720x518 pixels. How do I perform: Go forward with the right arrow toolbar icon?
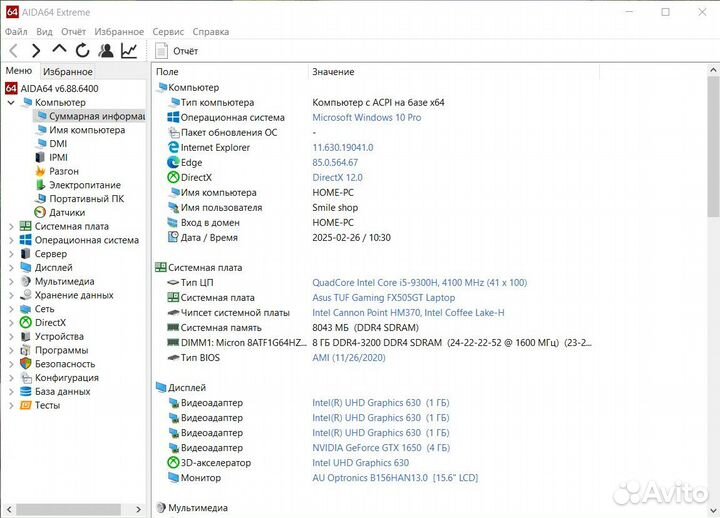pyautogui.click(x=36, y=51)
